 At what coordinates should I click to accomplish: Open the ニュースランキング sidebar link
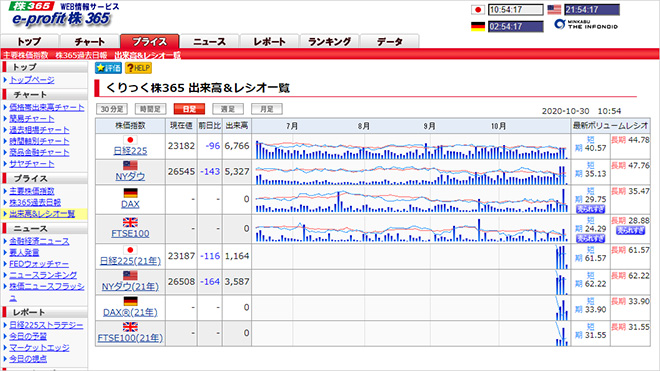pos(43,275)
